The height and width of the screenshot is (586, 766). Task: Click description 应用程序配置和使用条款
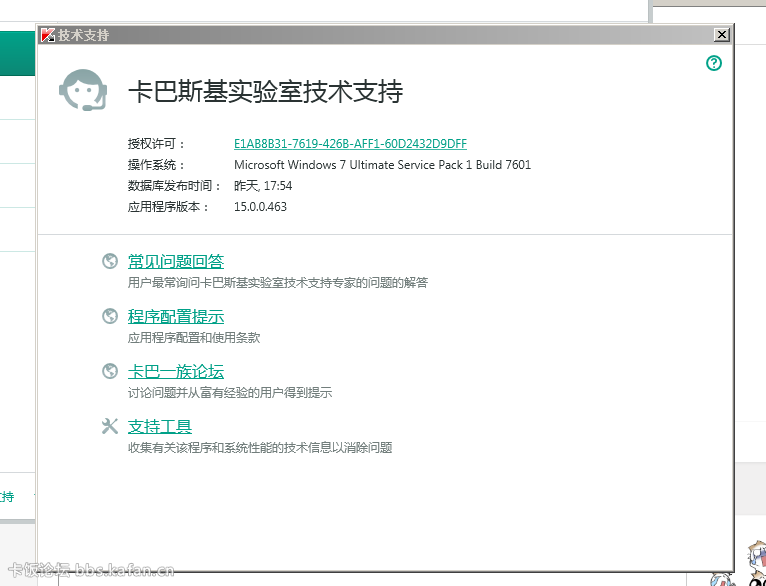tap(194, 337)
